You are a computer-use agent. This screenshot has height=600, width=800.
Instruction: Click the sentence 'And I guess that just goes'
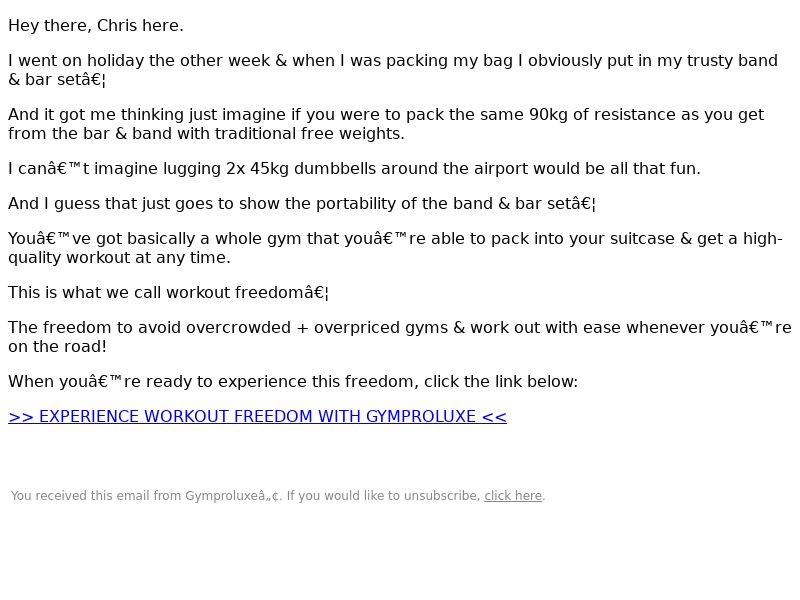[x=302, y=204]
